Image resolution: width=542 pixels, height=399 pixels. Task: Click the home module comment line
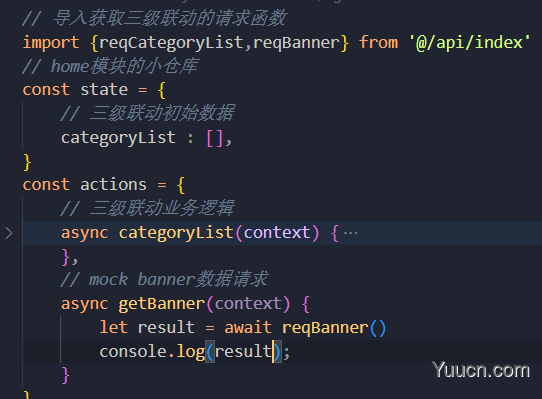click(x=110, y=66)
